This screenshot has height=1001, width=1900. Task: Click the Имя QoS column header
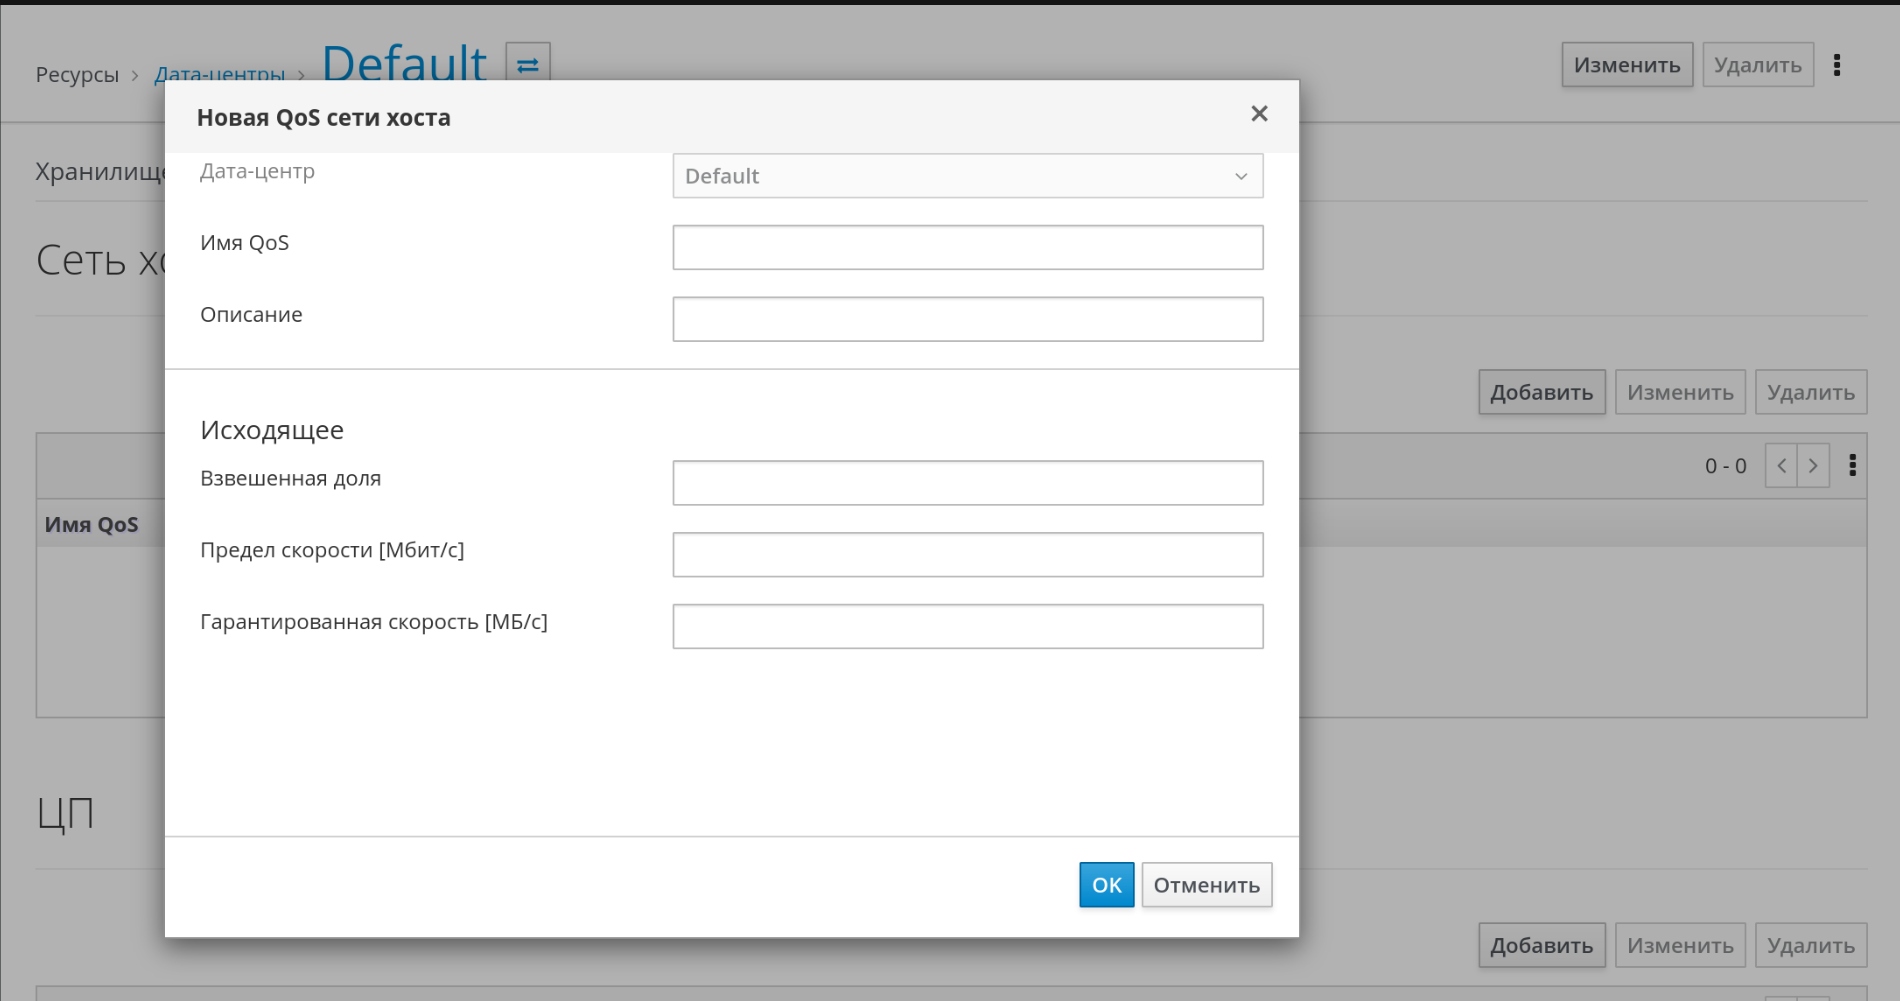tap(92, 524)
